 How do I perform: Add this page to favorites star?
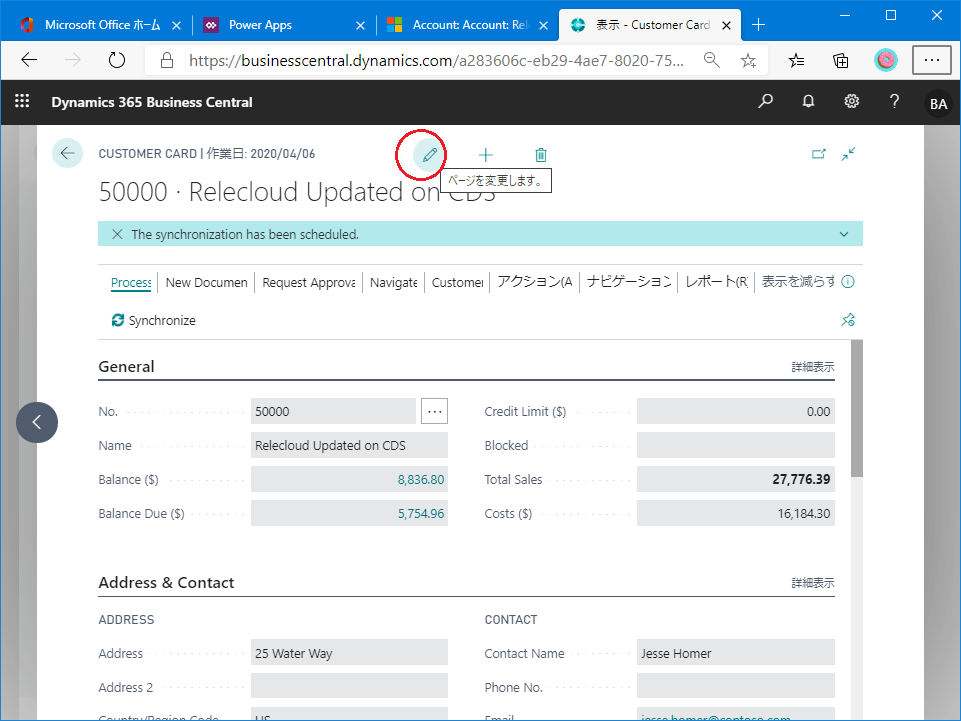[x=748, y=60]
